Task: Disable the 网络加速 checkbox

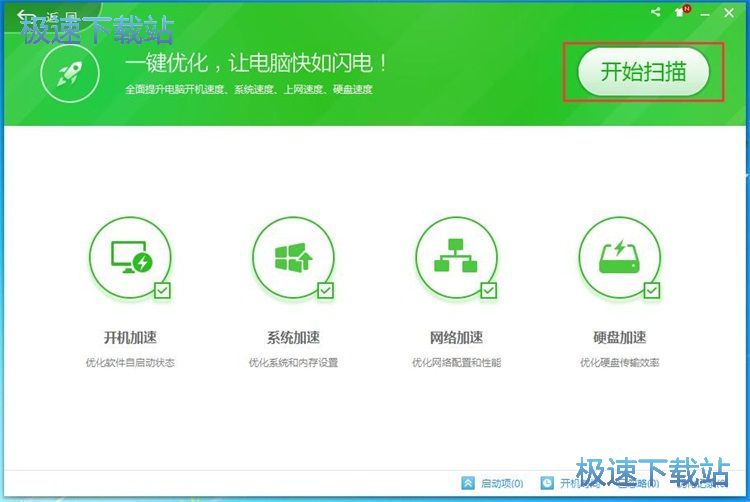Action: (488, 291)
